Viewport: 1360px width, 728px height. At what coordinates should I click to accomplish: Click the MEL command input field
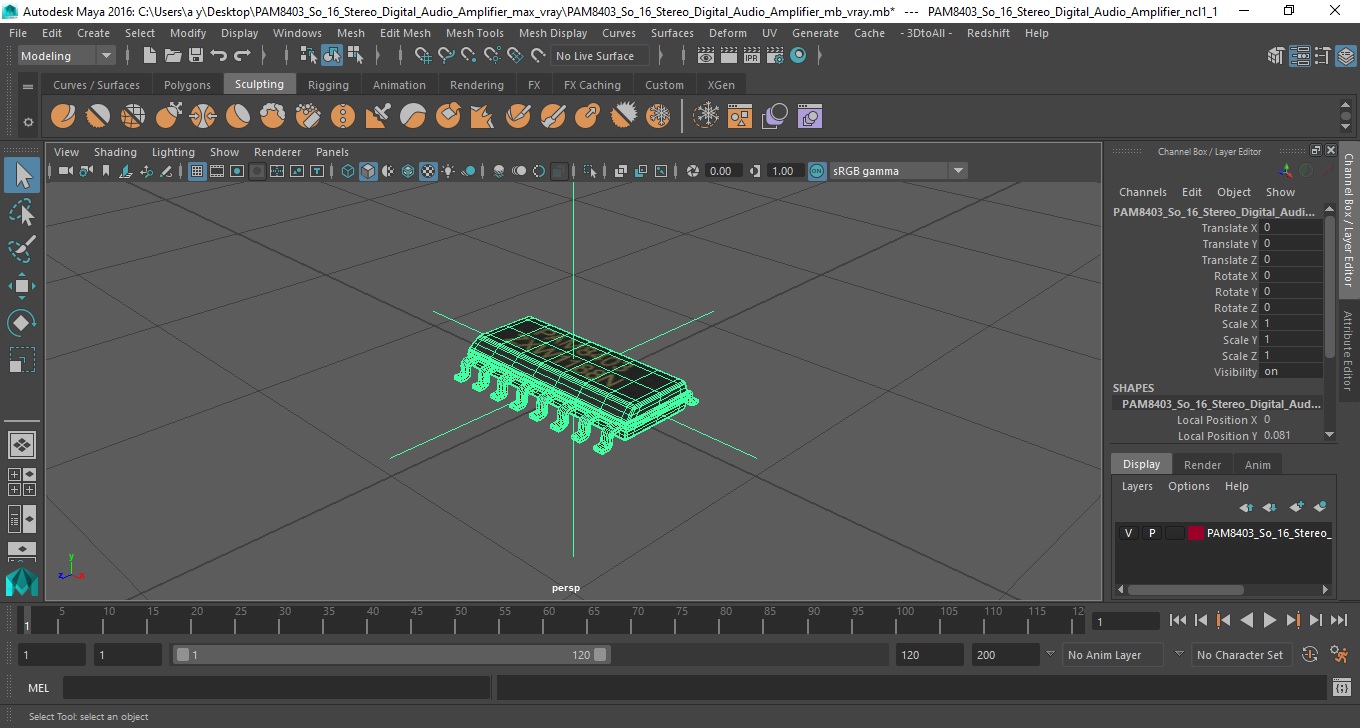tap(276, 687)
